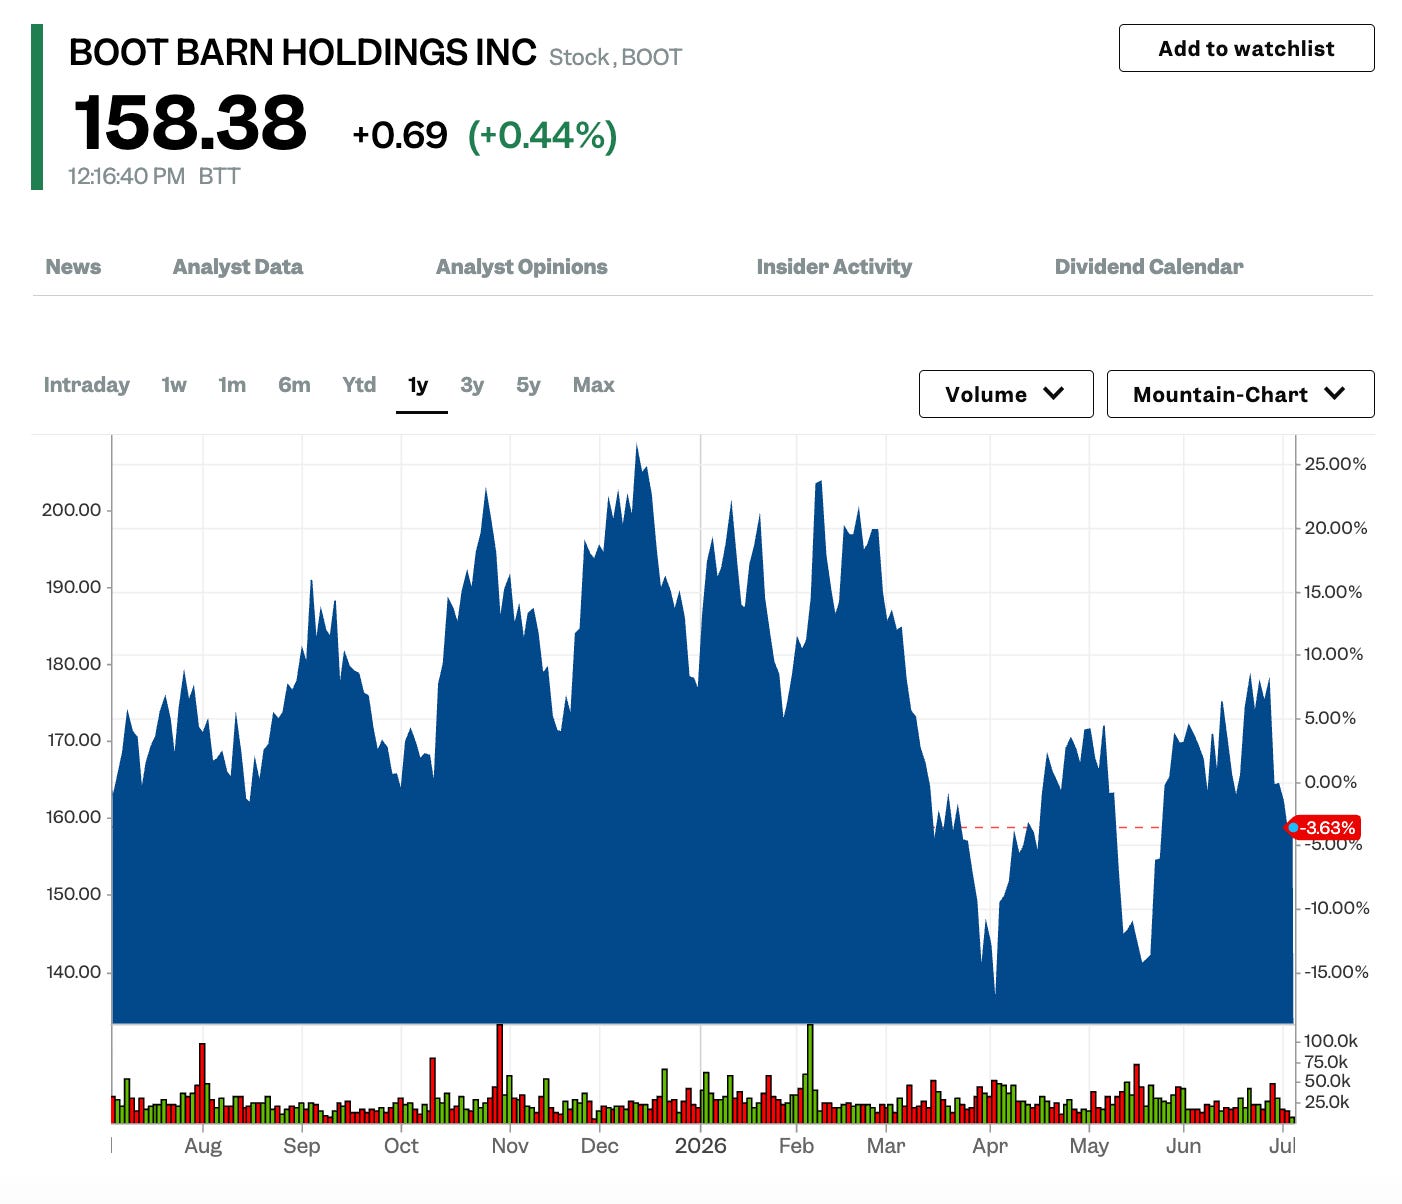Choose the Ytd chart range

point(359,385)
